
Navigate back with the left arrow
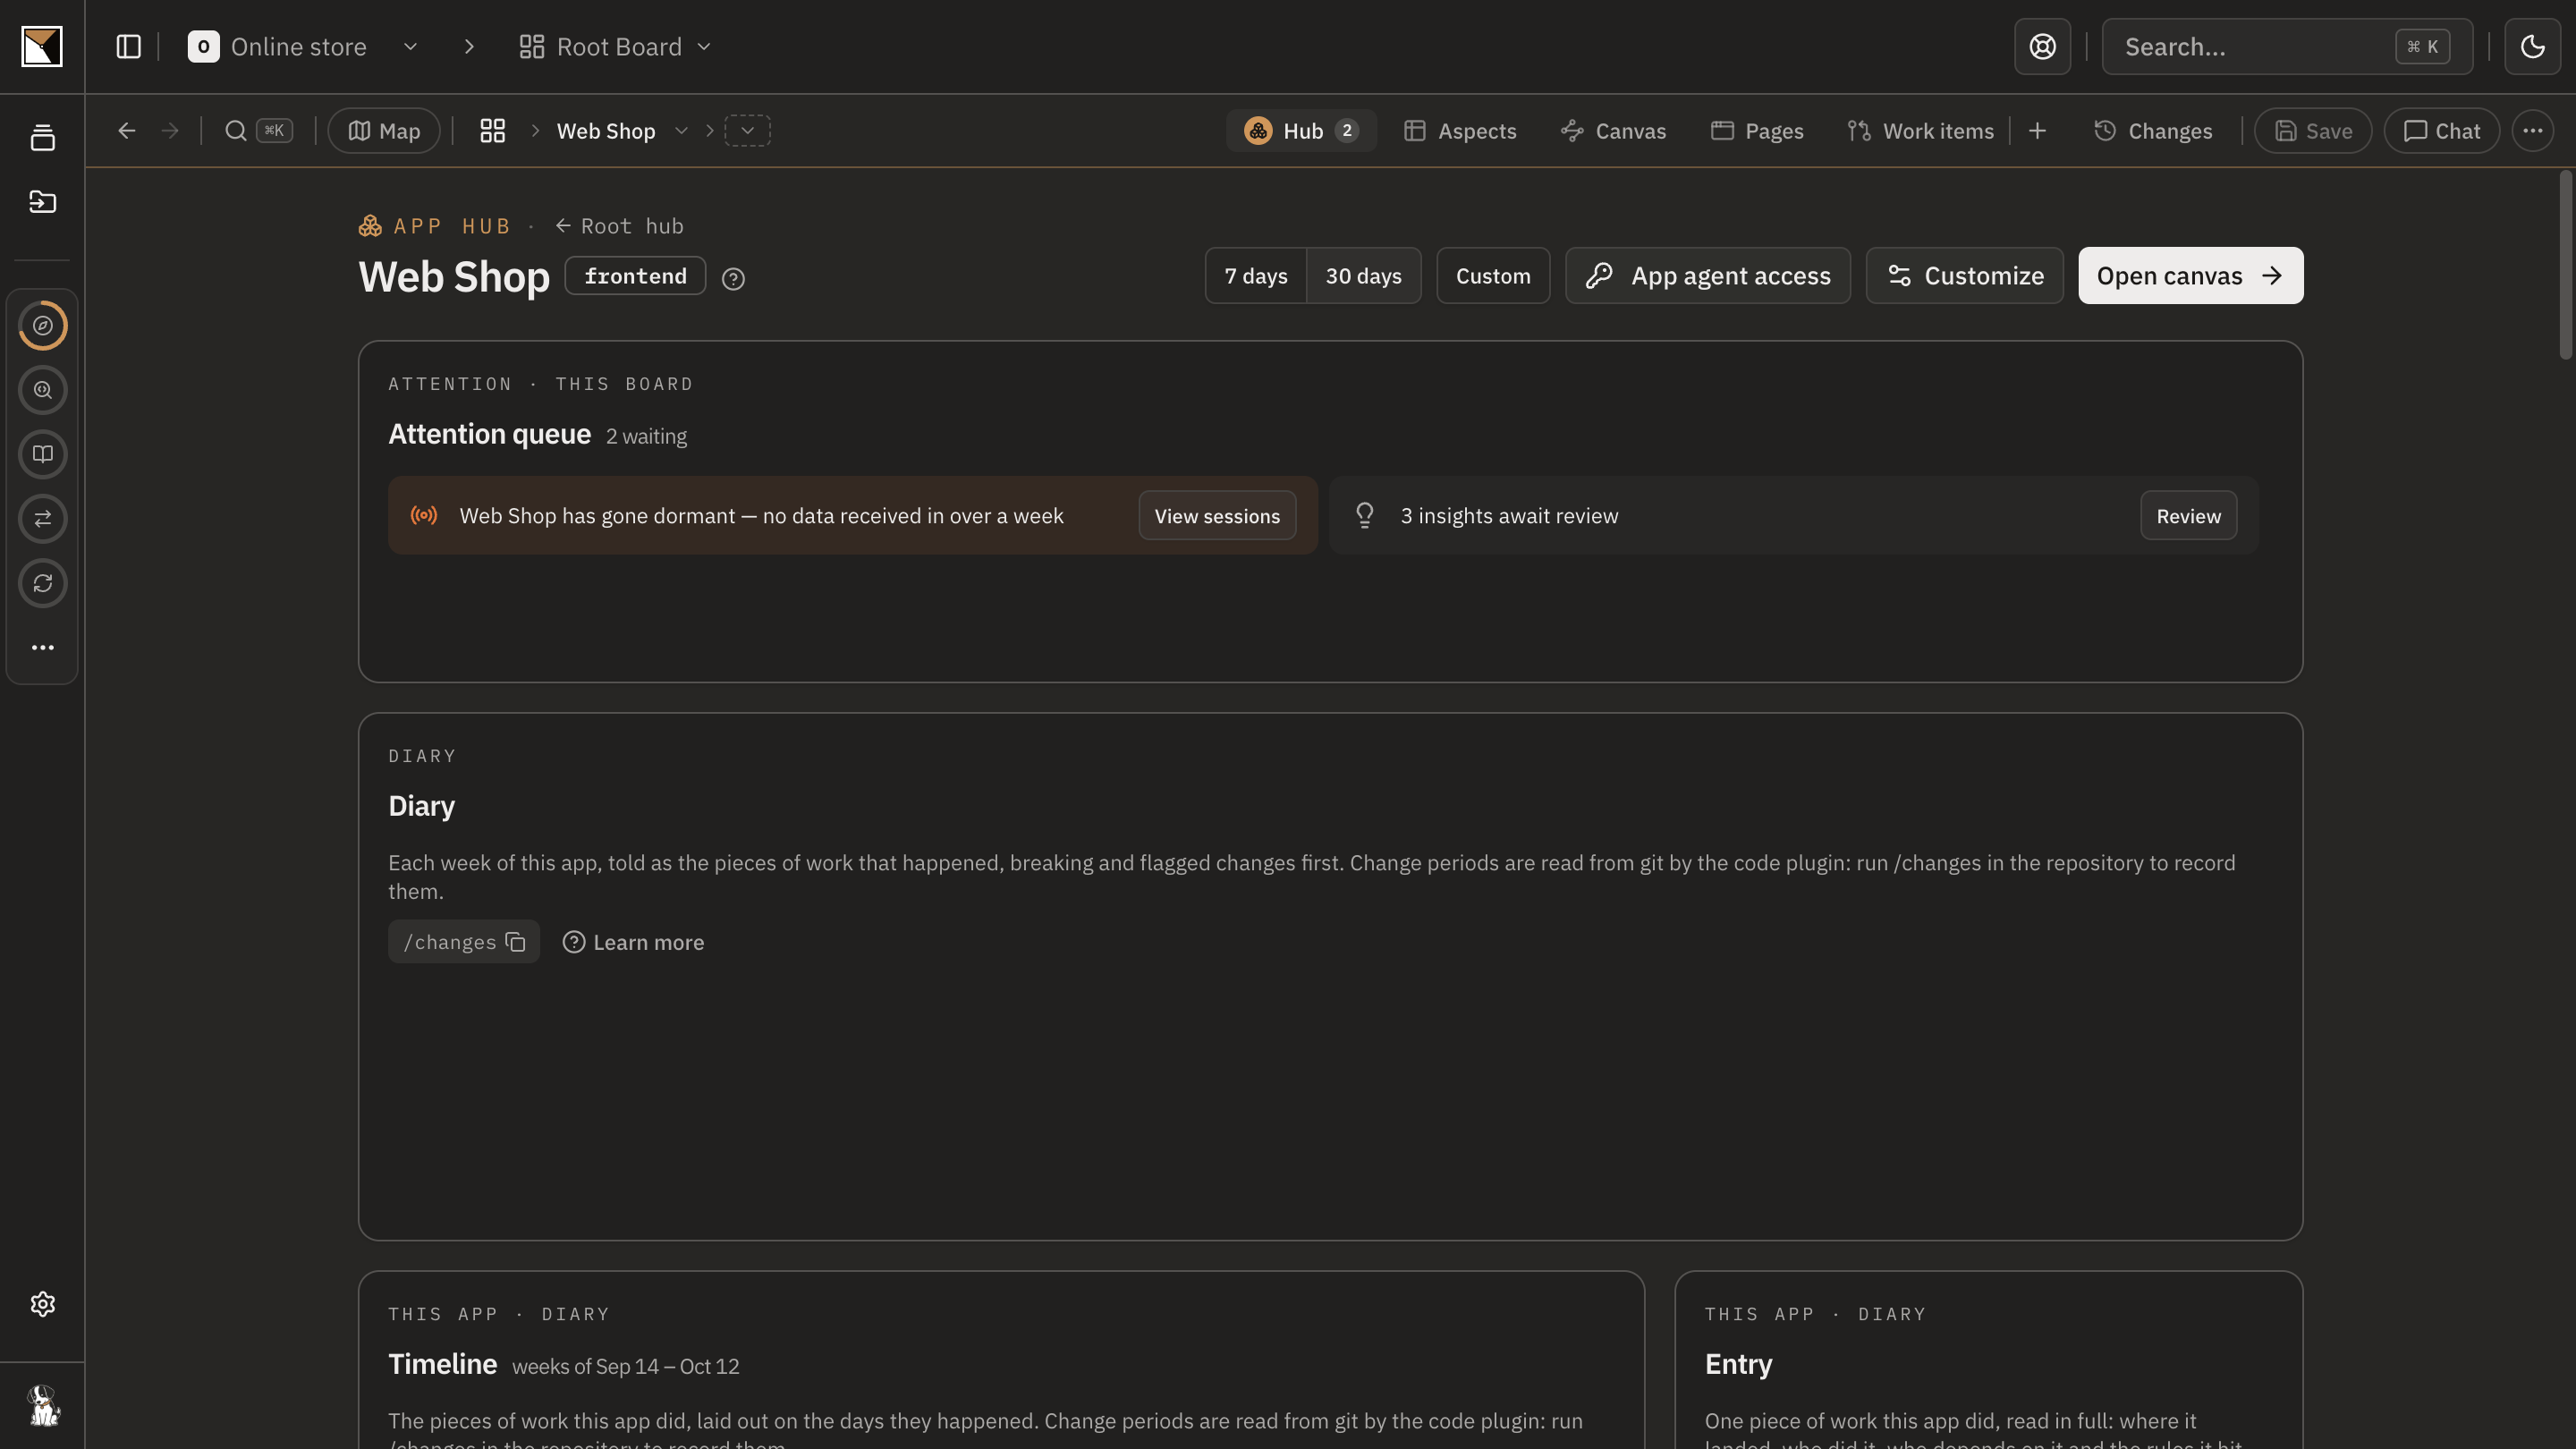[127, 131]
